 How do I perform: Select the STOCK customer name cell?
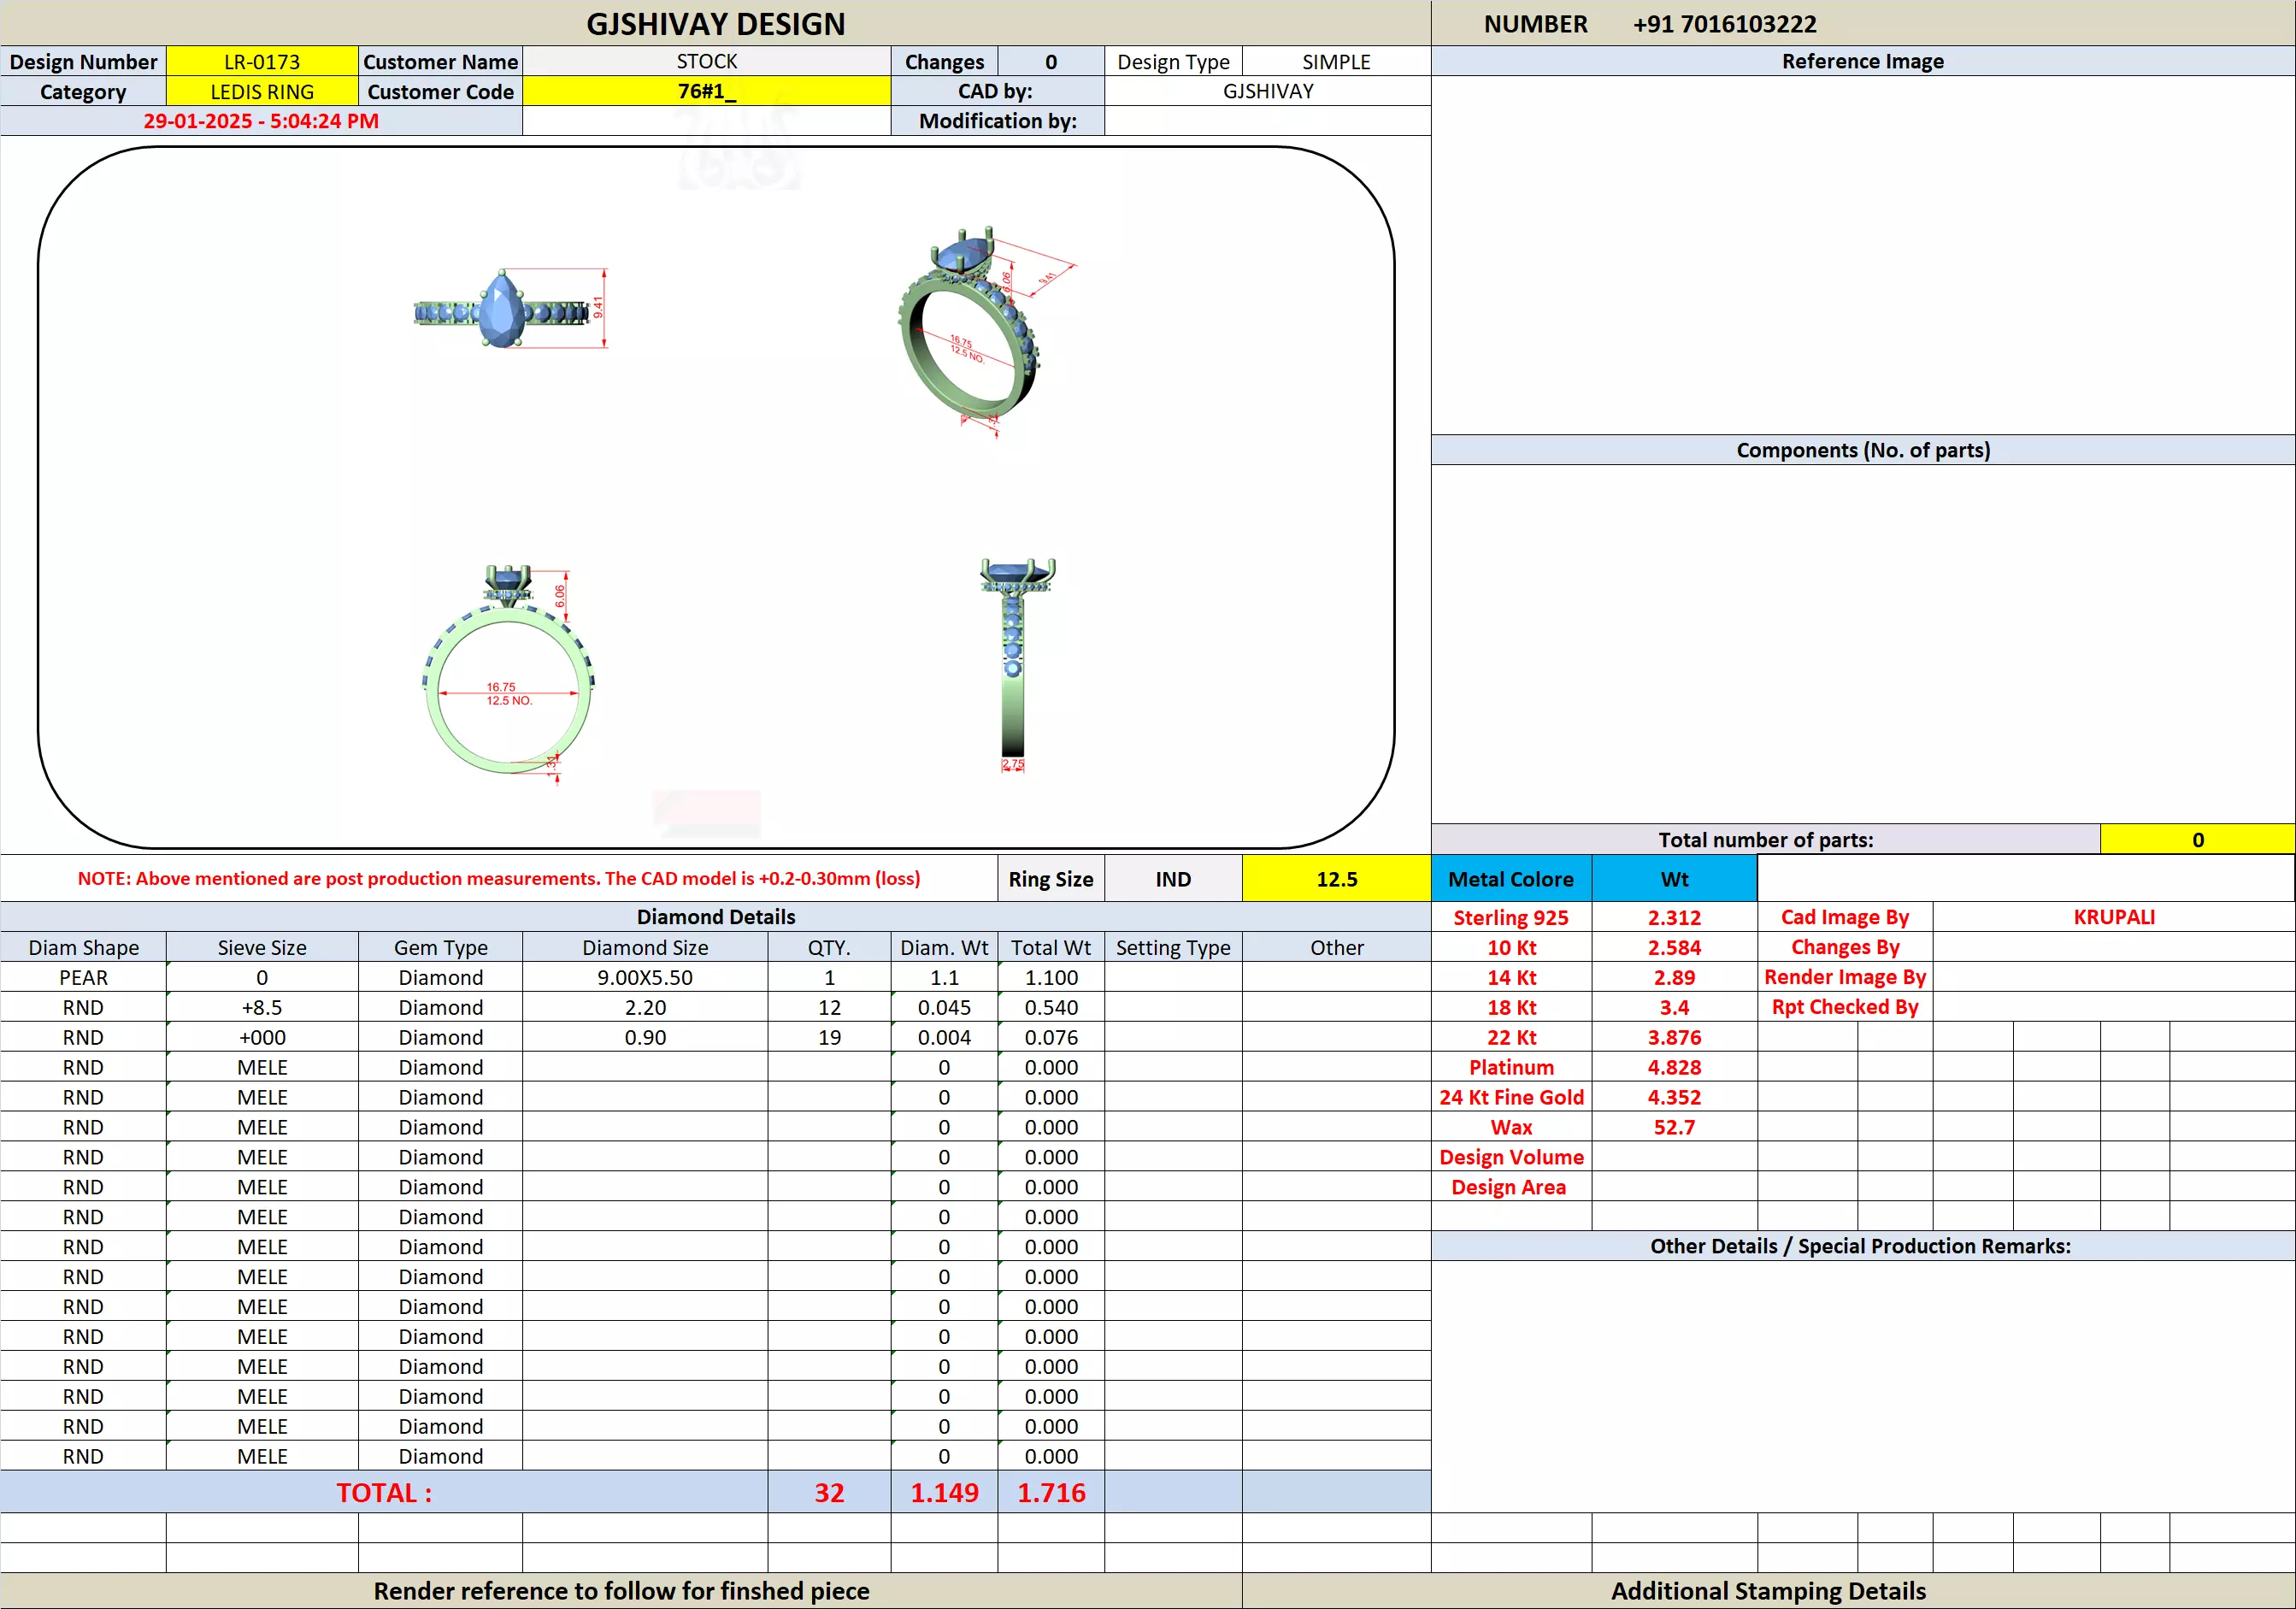tap(706, 62)
